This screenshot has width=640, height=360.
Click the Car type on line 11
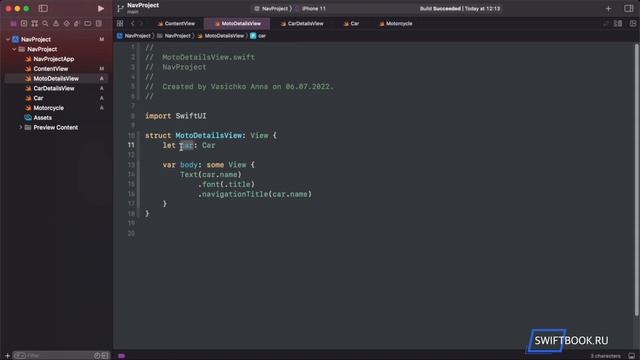[208, 145]
